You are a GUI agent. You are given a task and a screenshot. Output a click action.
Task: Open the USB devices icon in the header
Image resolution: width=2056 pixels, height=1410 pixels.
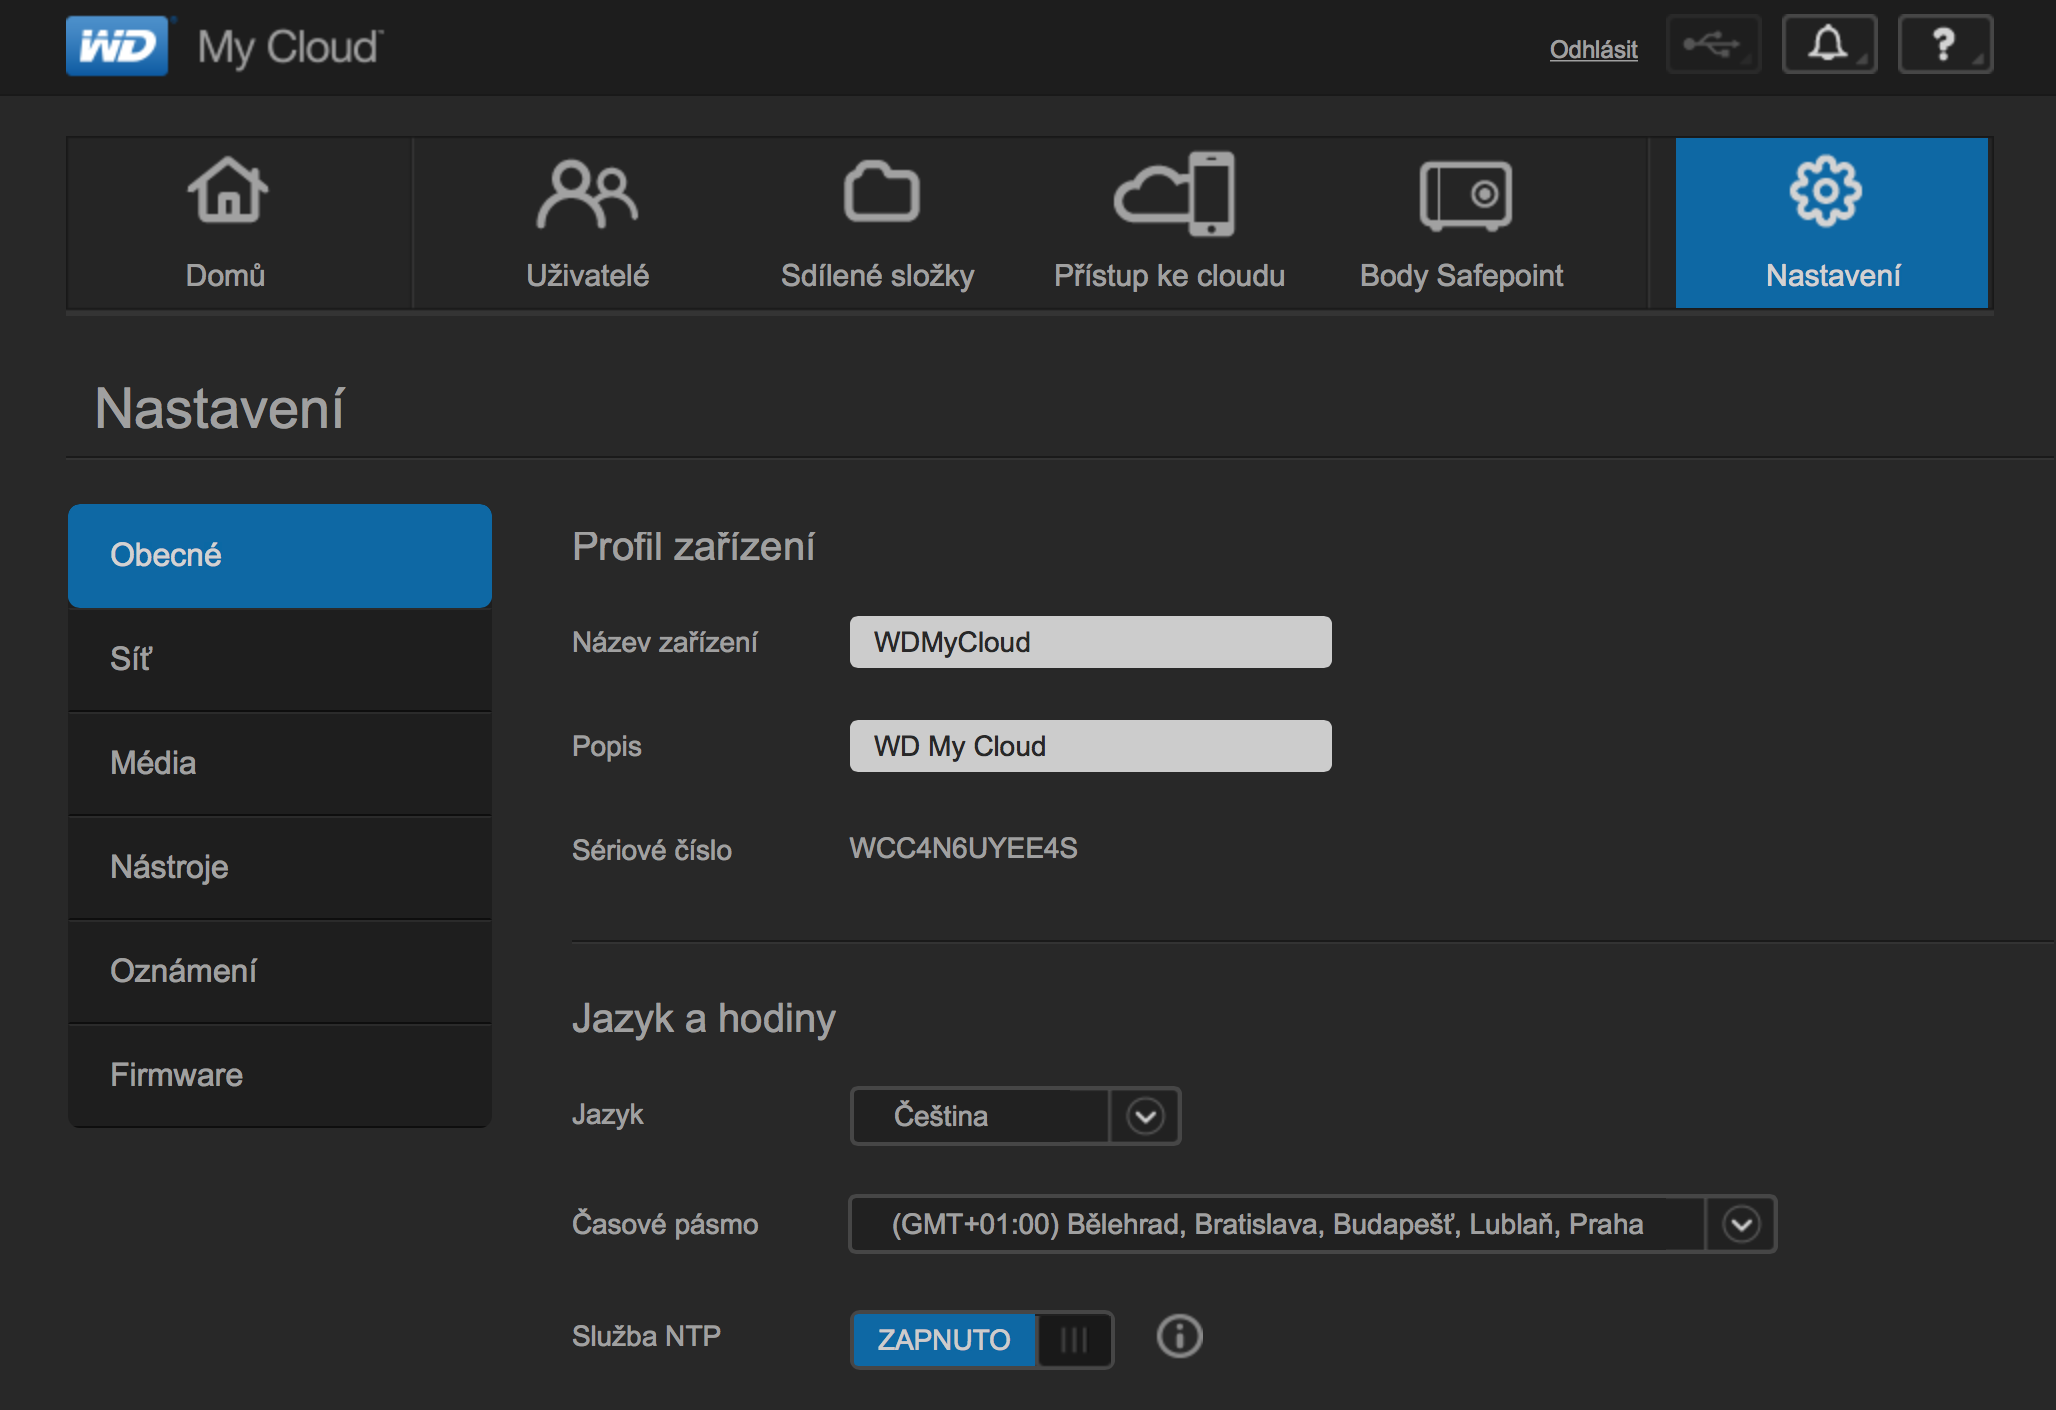(1712, 45)
